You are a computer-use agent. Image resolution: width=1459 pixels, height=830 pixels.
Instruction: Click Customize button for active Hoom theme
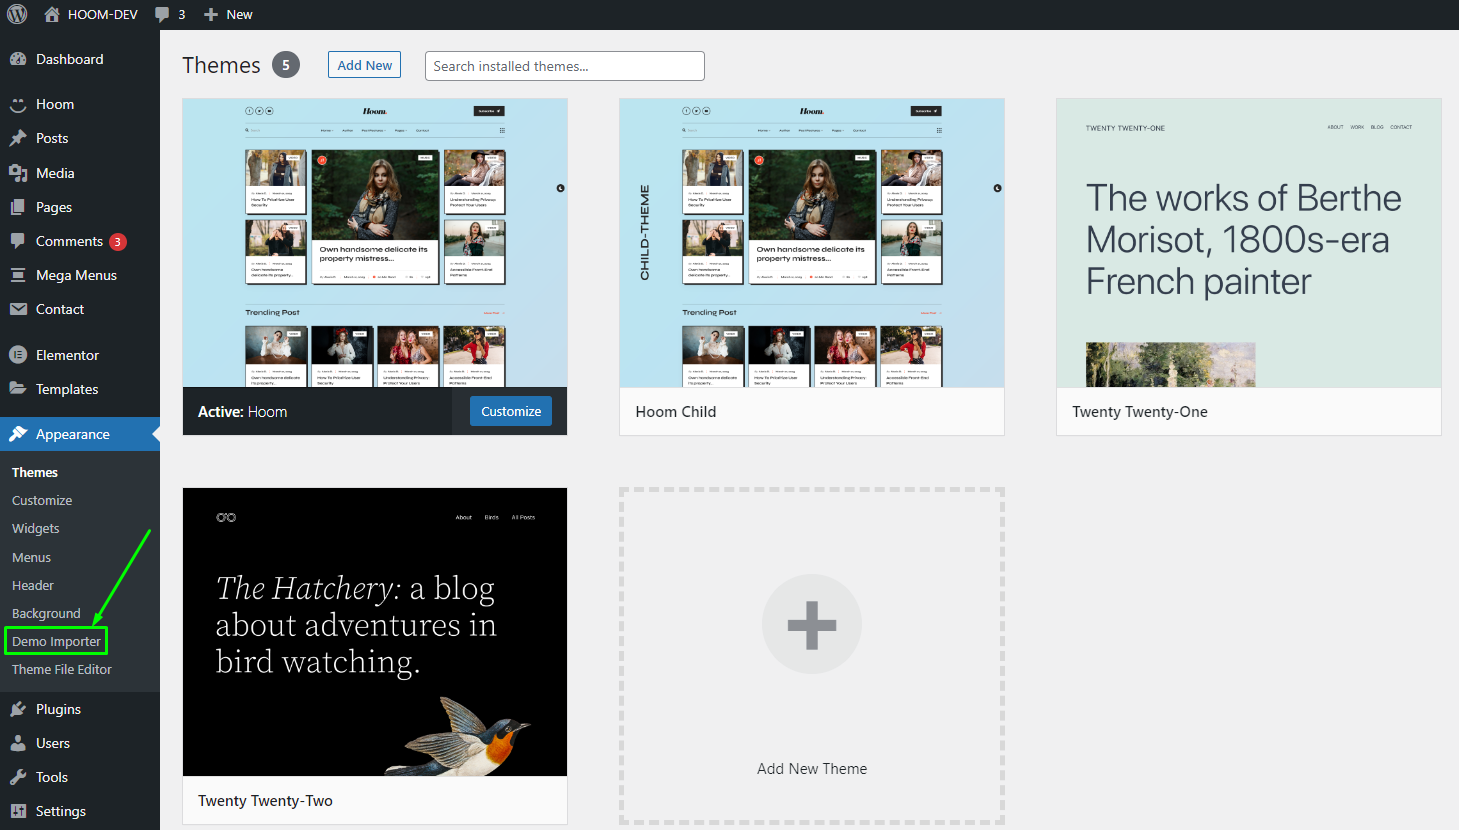coord(511,411)
